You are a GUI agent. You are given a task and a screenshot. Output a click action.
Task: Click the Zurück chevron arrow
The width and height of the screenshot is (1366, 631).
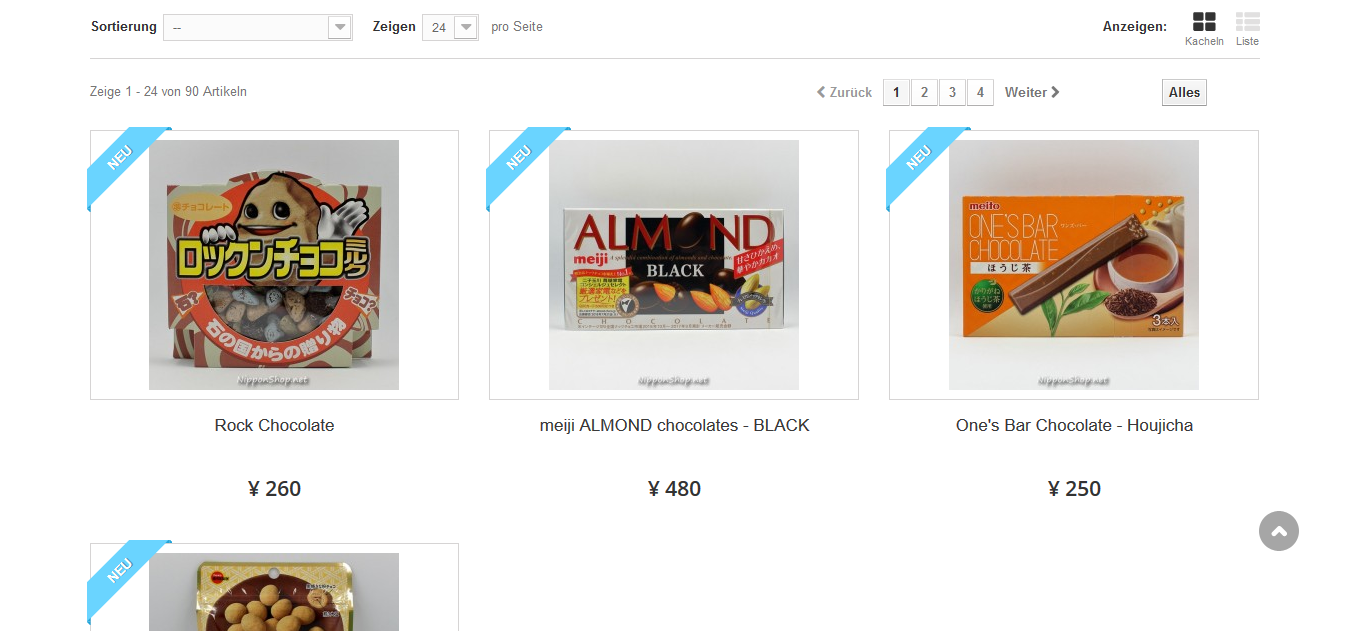point(821,92)
